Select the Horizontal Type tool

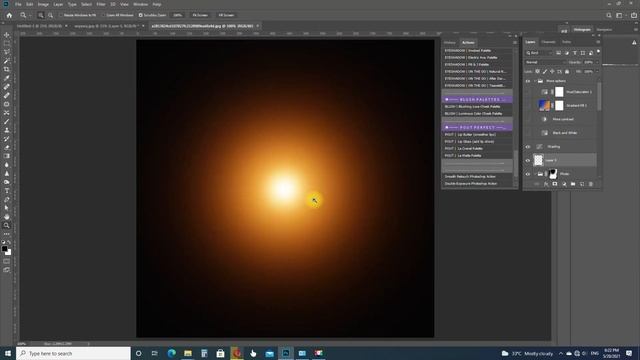pyautogui.click(x=7, y=191)
